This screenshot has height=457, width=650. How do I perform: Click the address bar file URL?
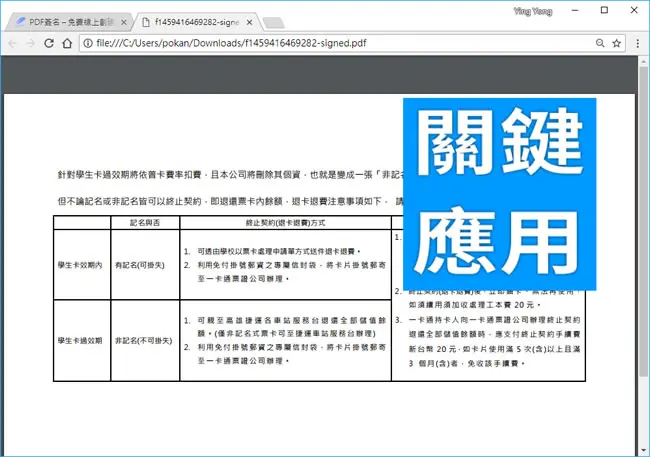pyautogui.click(x=231, y=43)
